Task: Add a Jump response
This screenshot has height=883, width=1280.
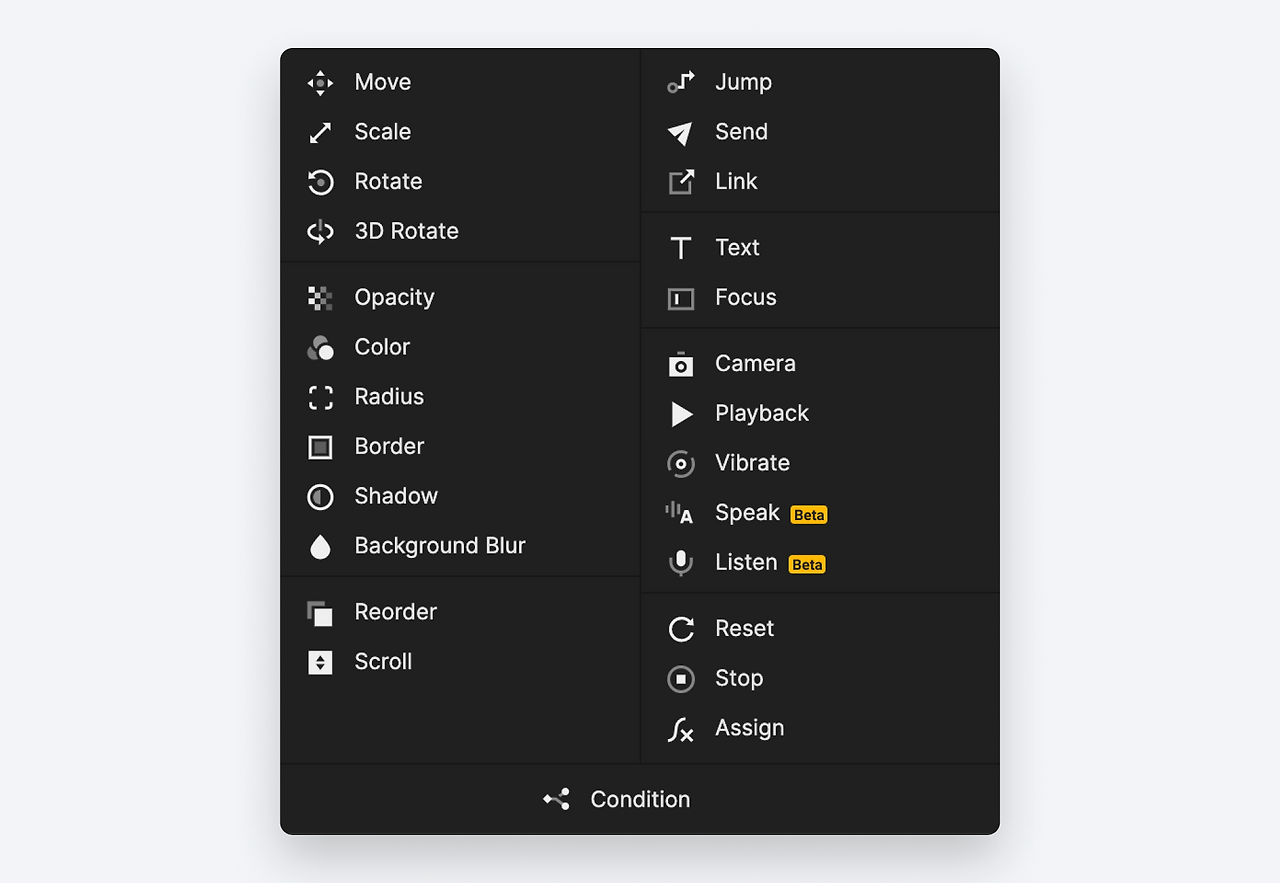Action: coord(743,83)
